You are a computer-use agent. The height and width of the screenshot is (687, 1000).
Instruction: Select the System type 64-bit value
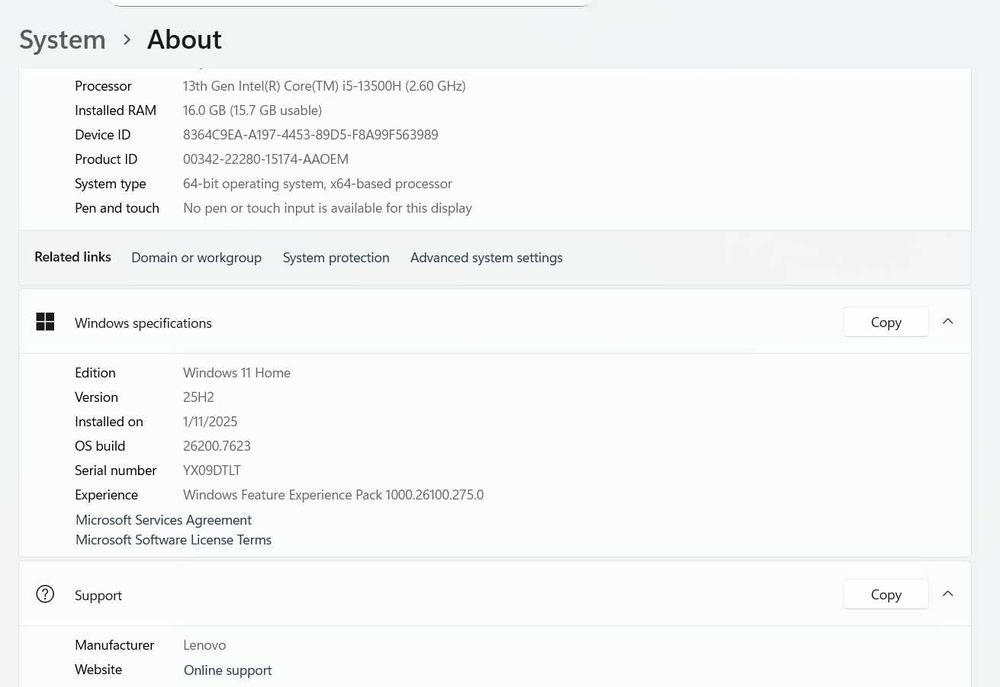pyautogui.click(x=318, y=184)
